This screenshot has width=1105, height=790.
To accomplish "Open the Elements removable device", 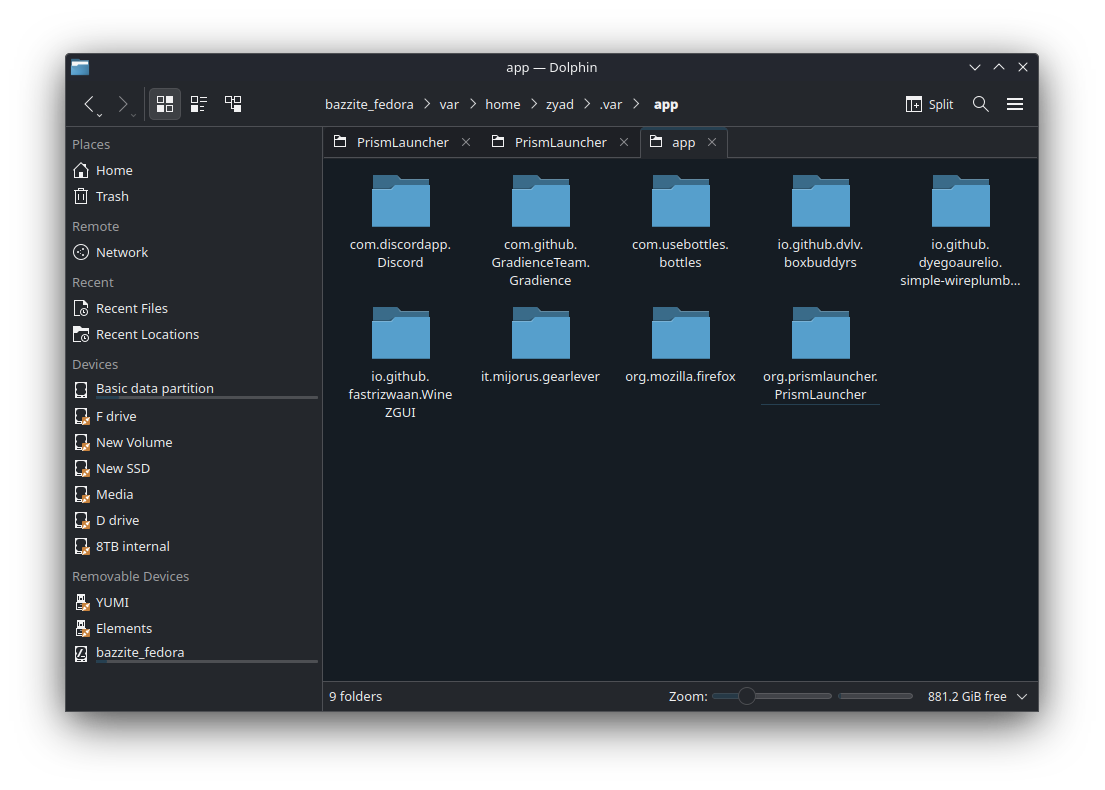I will pos(194,629).
